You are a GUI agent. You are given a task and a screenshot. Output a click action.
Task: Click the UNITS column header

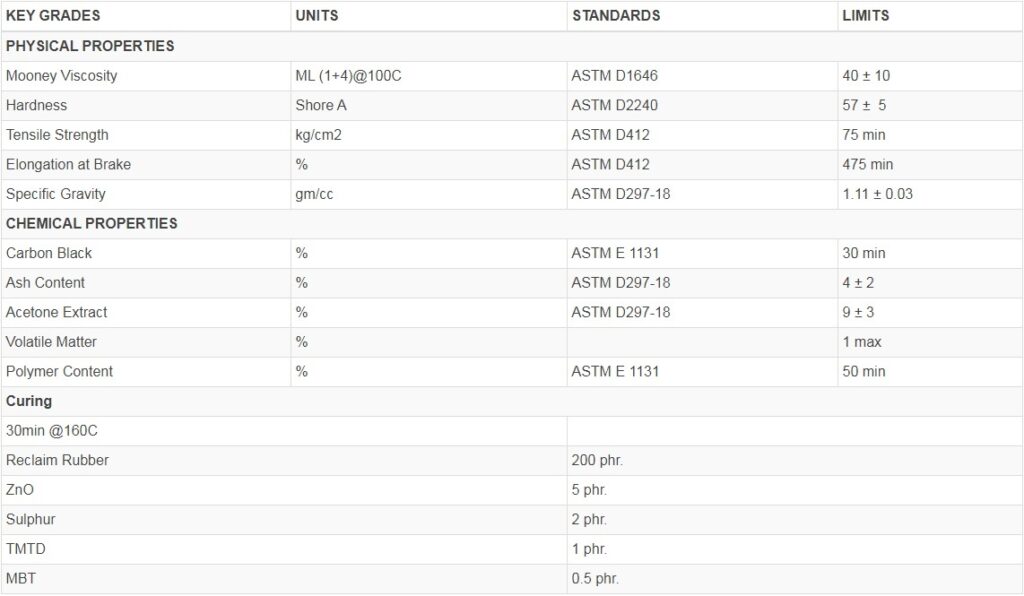point(317,16)
